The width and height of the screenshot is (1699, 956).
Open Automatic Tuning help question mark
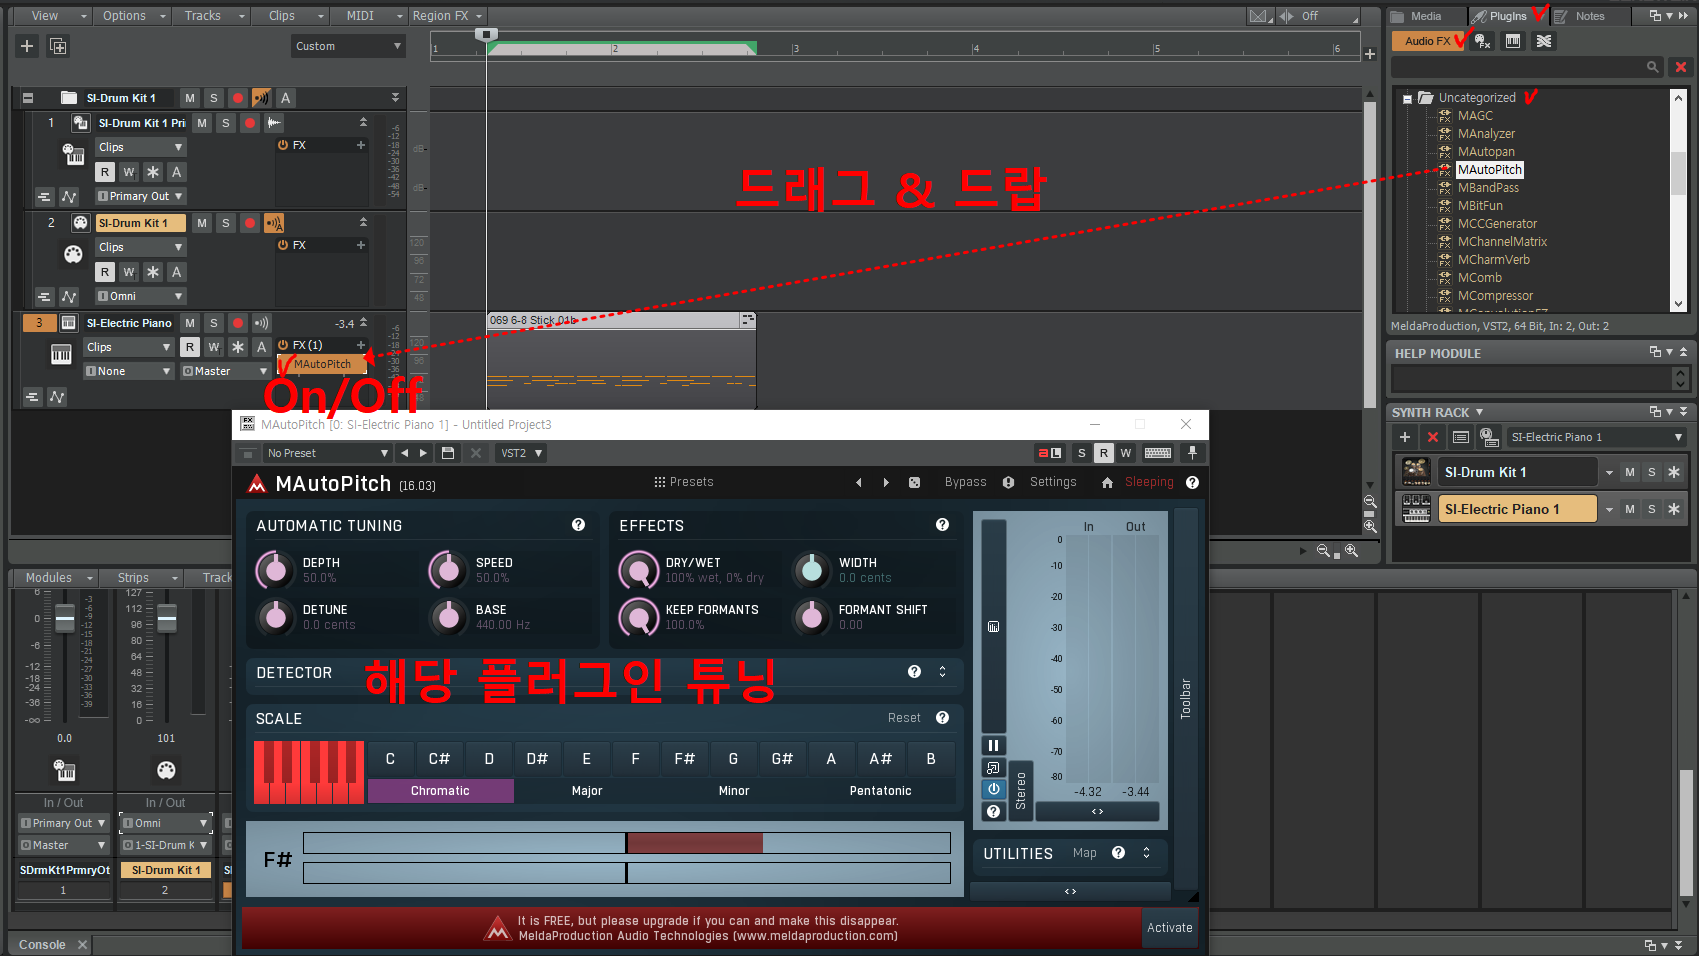[578, 525]
